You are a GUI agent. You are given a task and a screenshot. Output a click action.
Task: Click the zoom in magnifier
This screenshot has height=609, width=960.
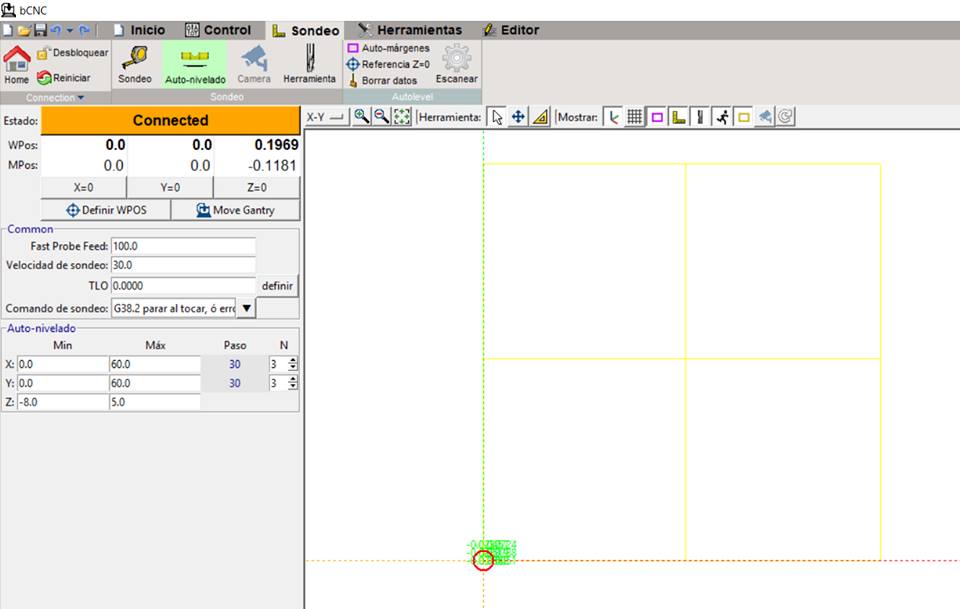click(362, 117)
